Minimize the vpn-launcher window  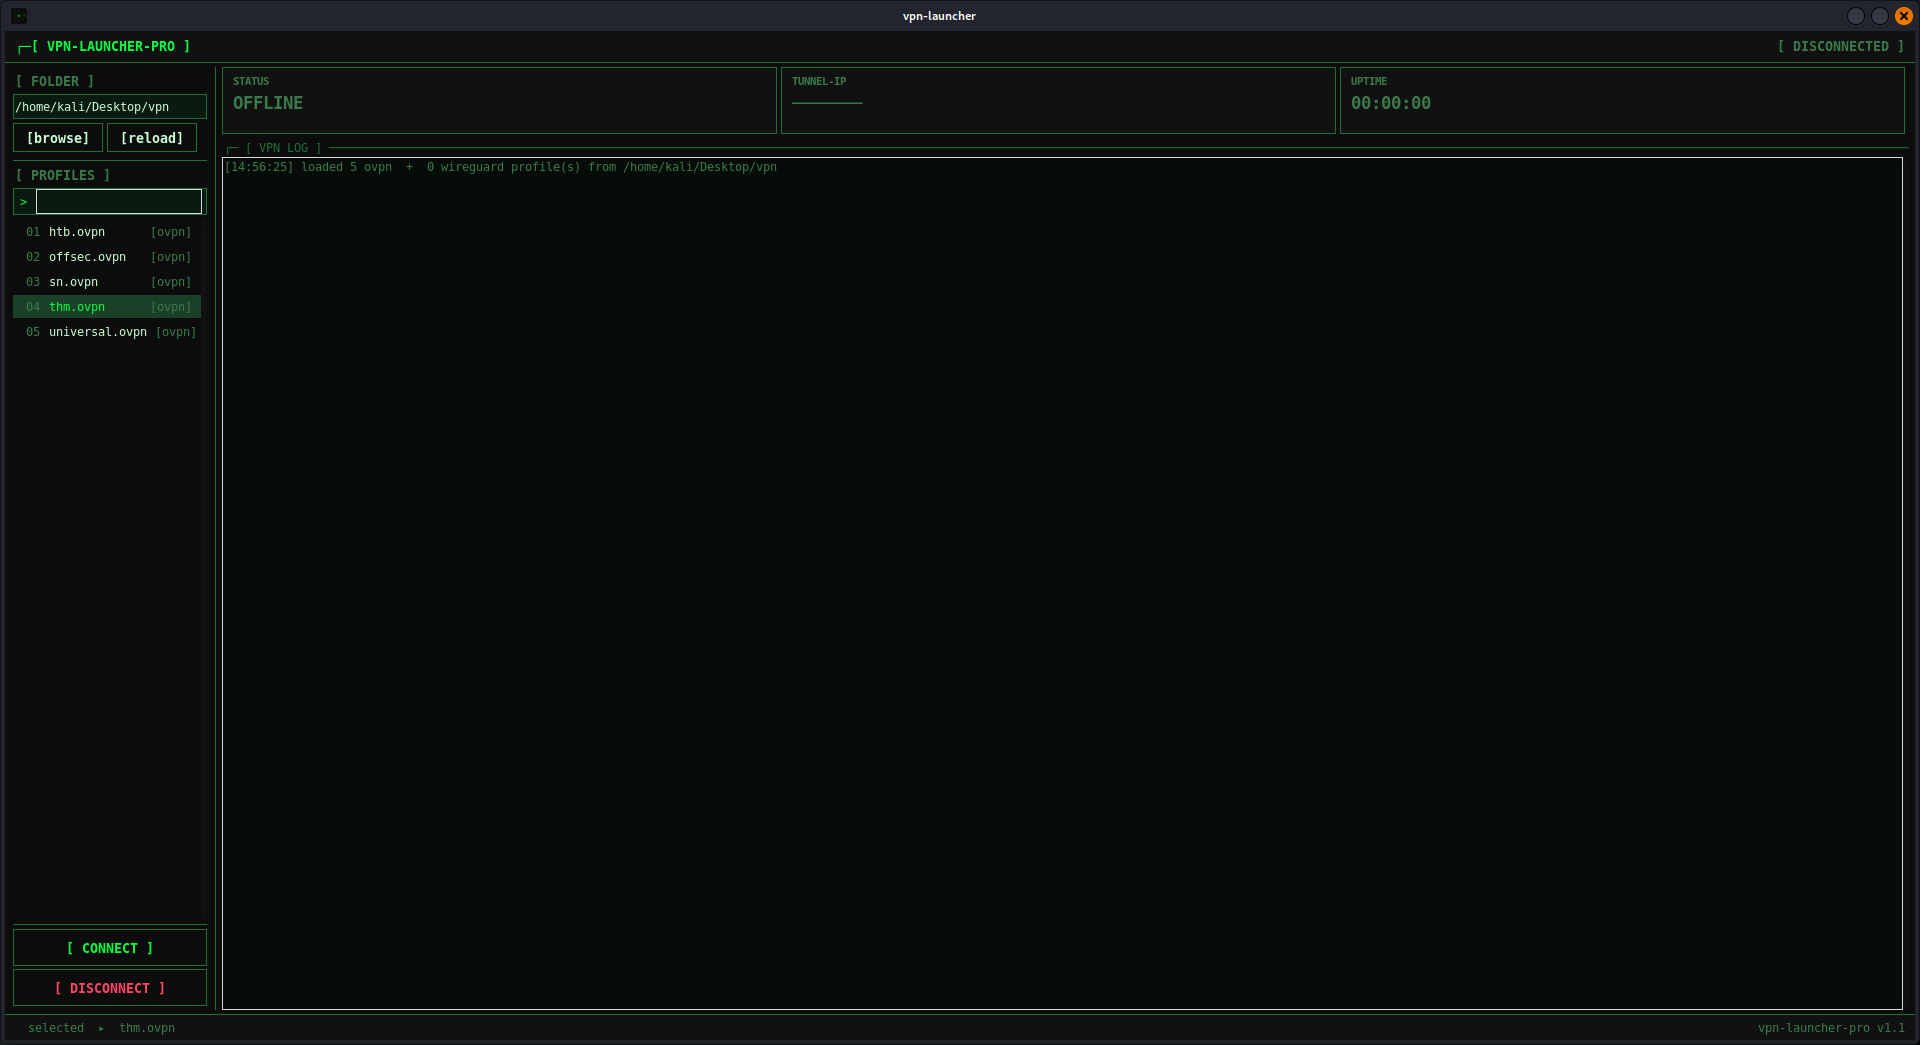[1856, 16]
